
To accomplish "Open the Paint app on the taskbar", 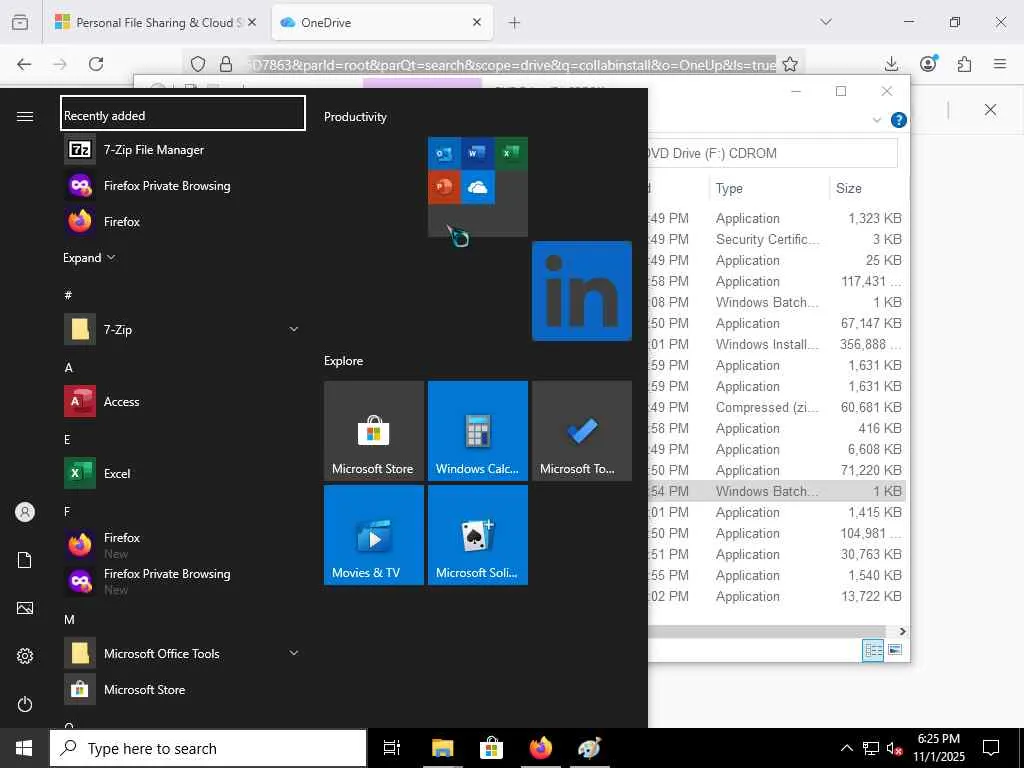I will tap(589, 748).
